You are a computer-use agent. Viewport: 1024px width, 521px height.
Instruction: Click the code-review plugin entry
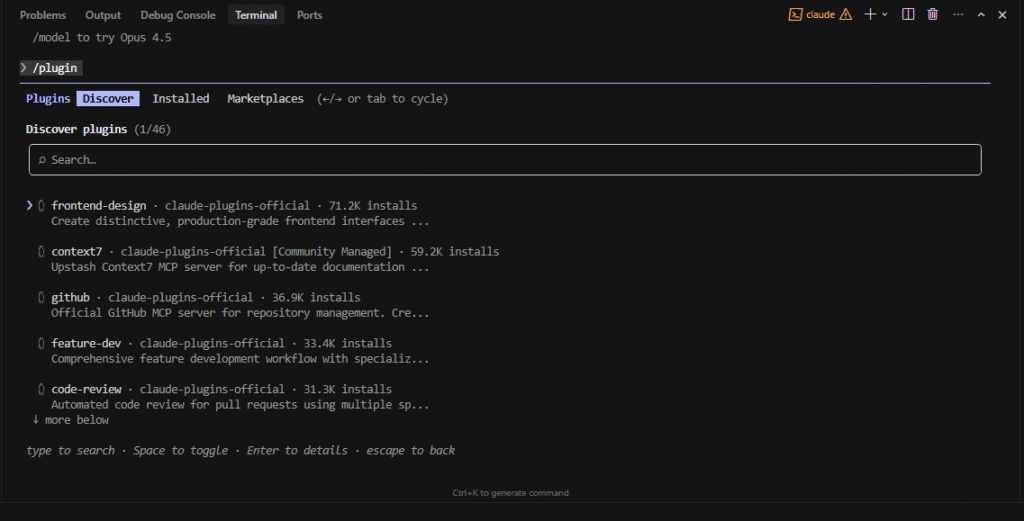(87, 389)
